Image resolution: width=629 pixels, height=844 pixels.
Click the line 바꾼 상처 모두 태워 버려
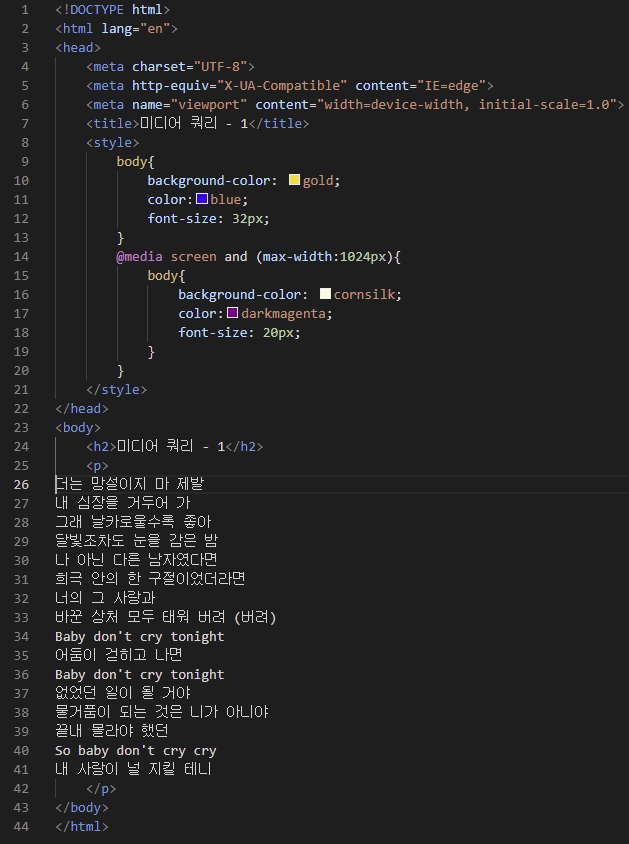[166, 617]
